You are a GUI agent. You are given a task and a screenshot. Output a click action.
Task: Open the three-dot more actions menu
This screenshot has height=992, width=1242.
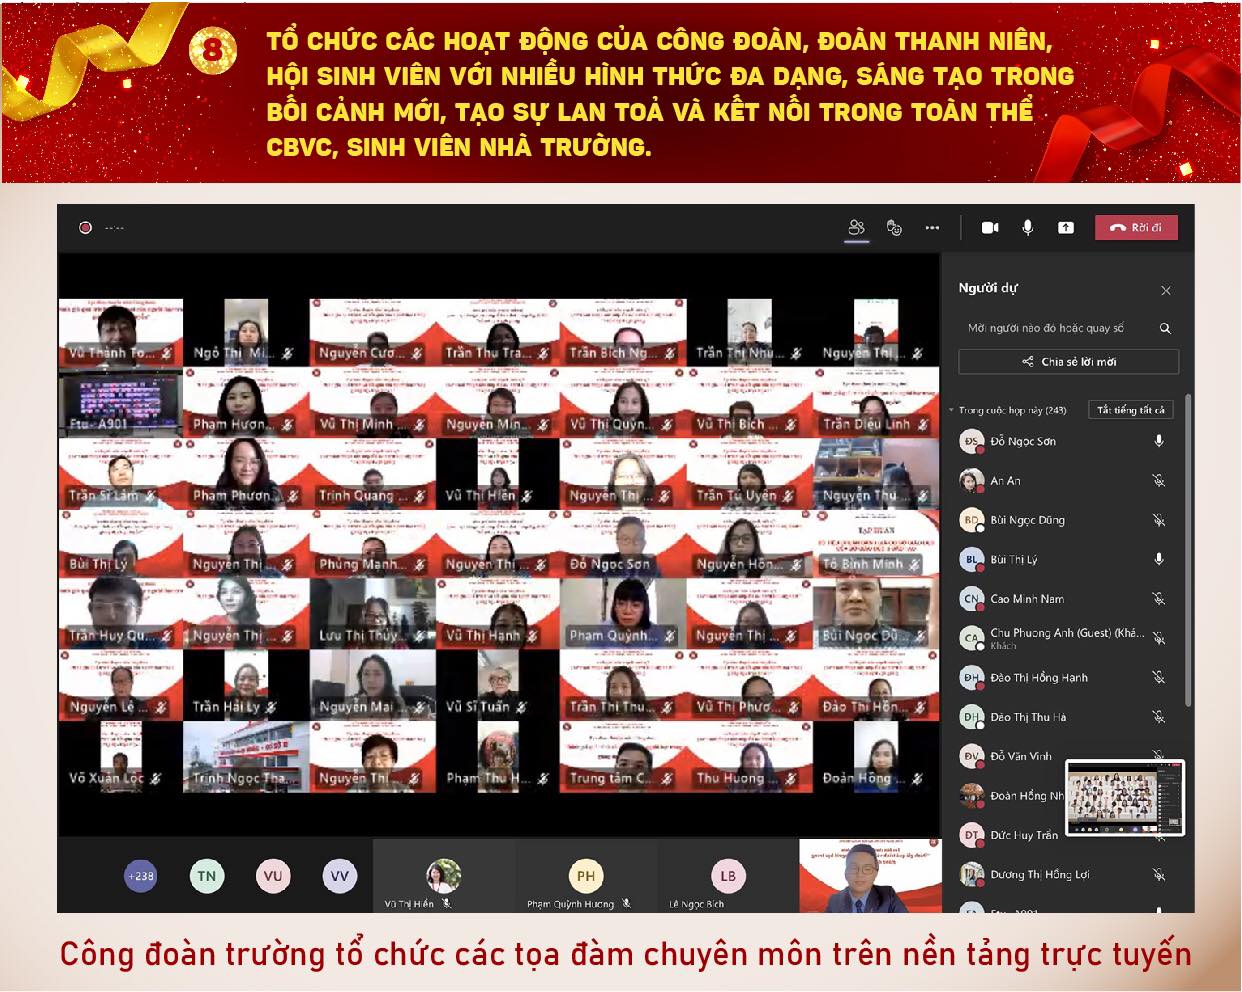point(932,228)
